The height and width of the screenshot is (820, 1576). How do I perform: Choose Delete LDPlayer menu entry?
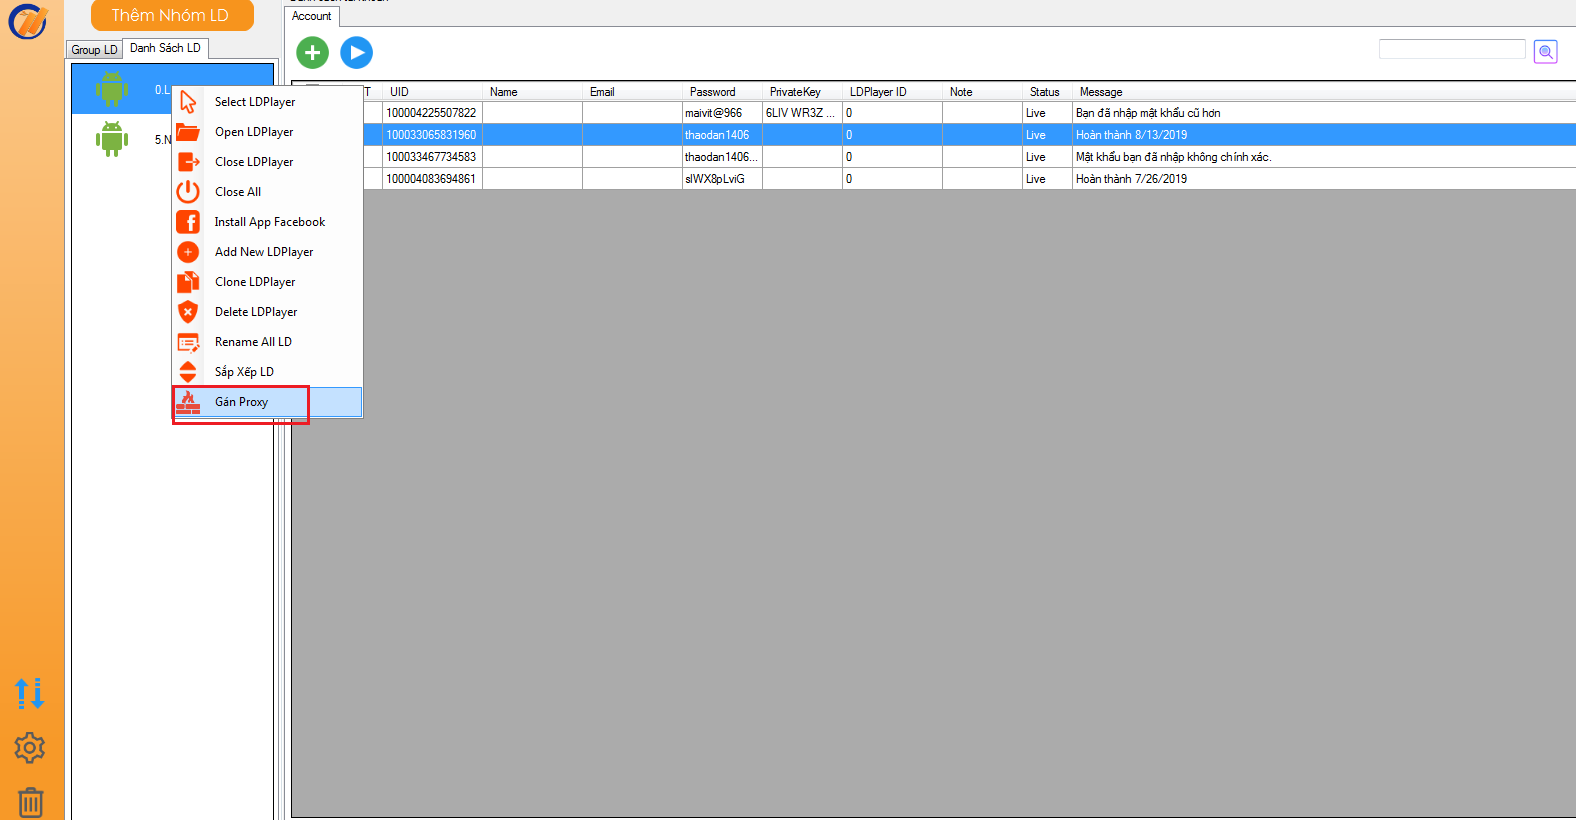tap(268, 312)
